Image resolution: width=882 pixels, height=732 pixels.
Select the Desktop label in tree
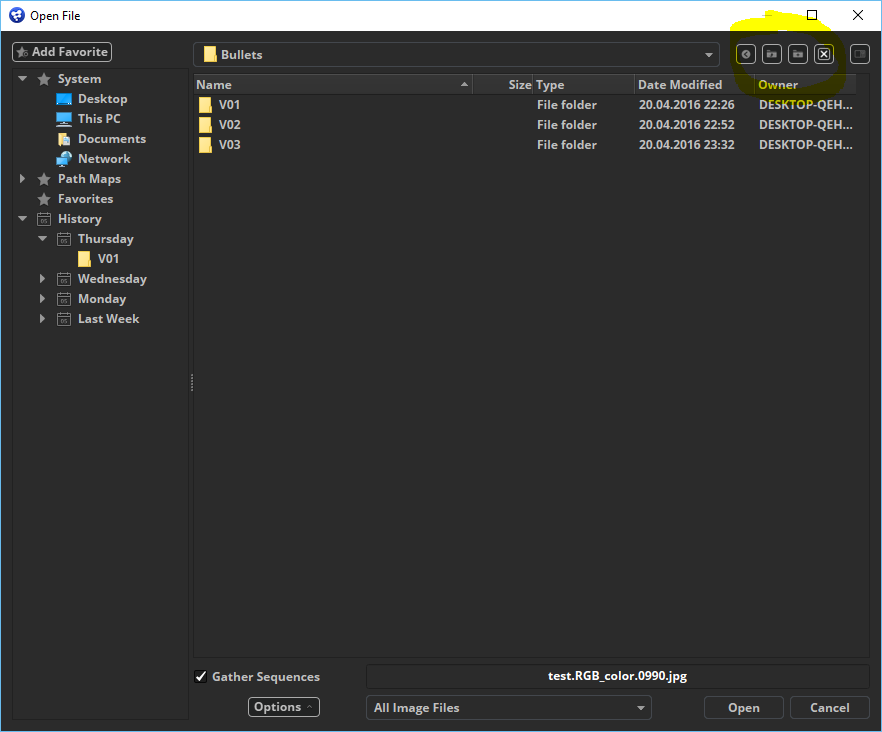pyautogui.click(x=102, y=99)
